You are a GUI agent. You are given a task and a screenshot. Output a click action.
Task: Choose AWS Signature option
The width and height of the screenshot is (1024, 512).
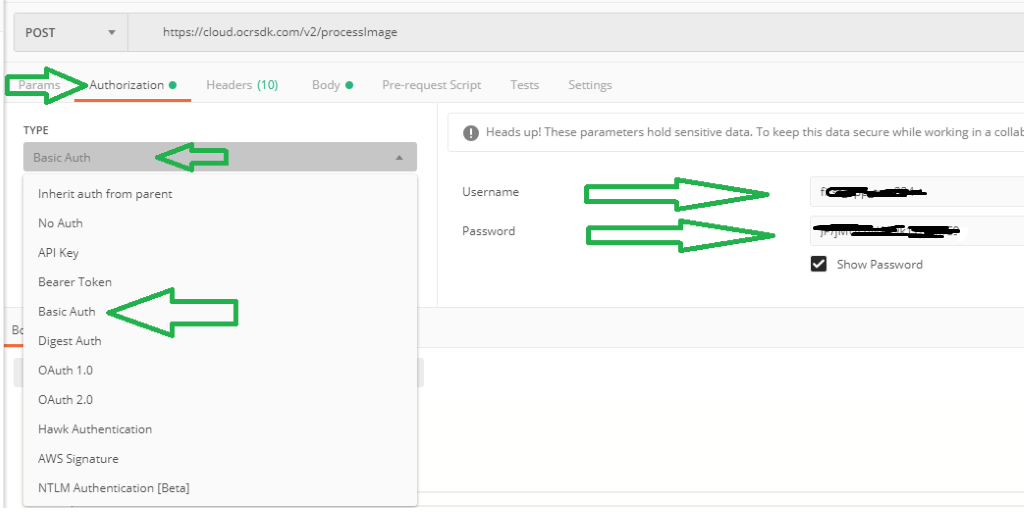coord(219,458)
